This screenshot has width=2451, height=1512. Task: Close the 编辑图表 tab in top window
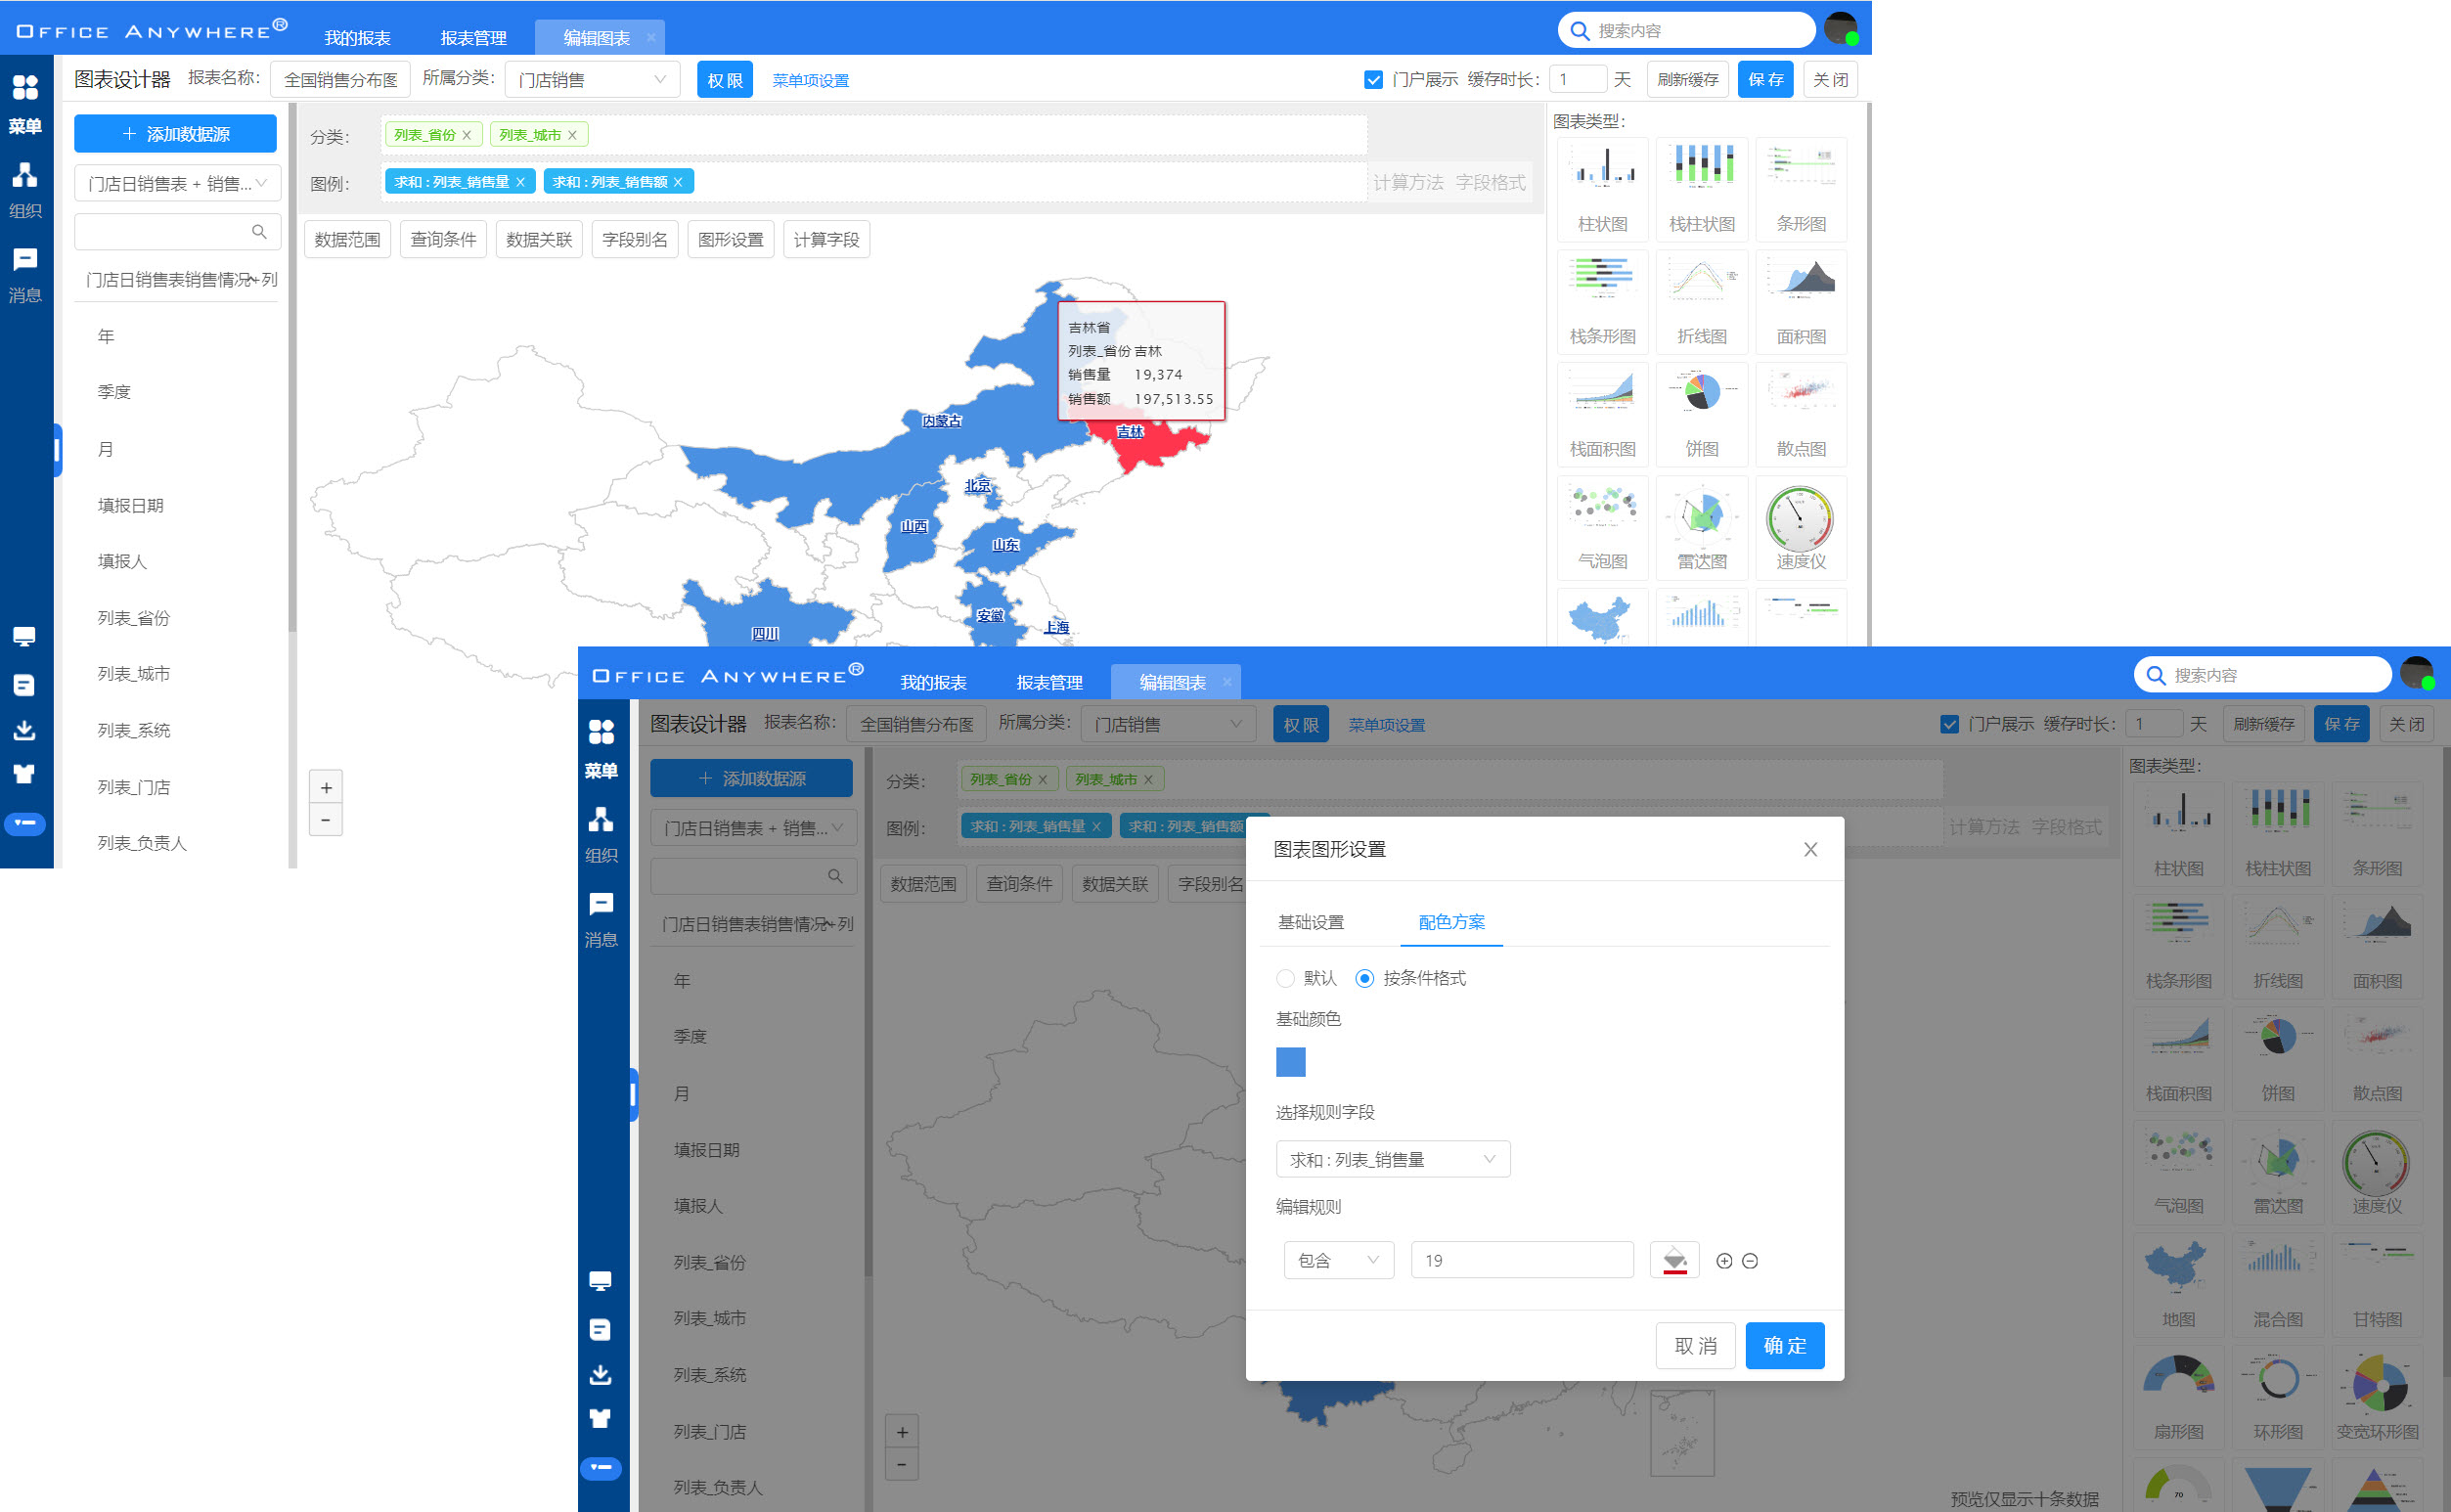tap(651, 38)
